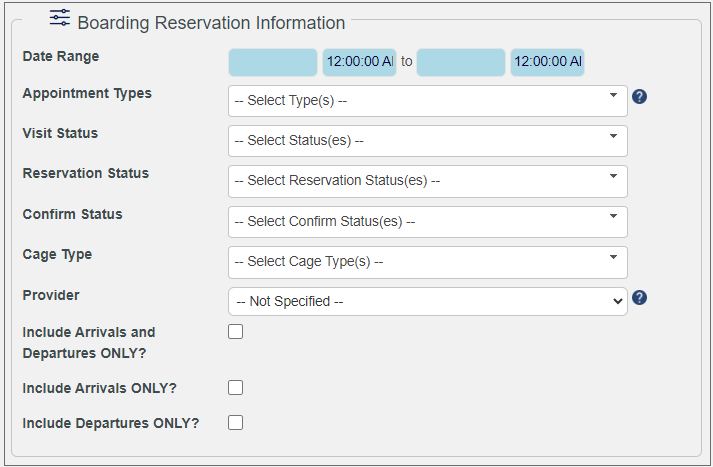Open the Reservation Status dropdown list
The height and width of the screenshot is (467, 713).
point(427,181)
